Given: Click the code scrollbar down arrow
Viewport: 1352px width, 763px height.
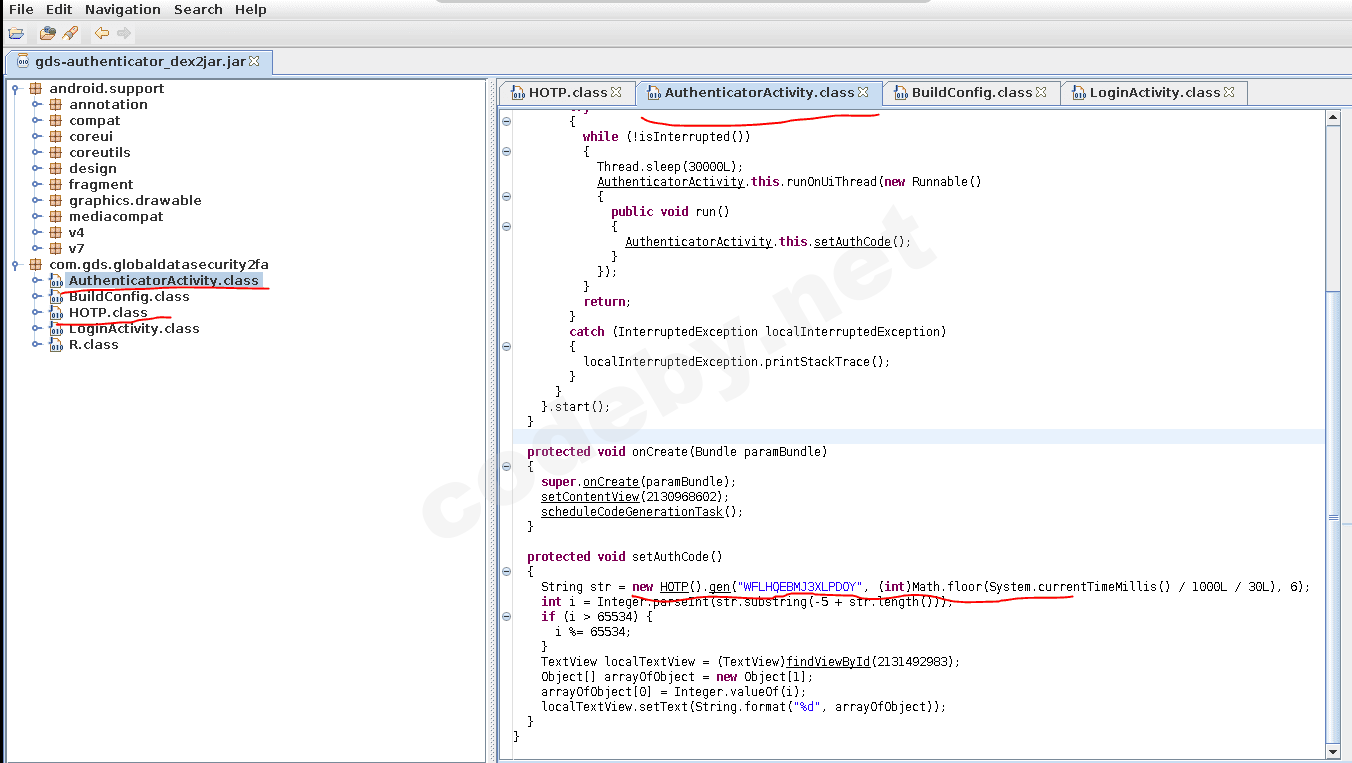Looking at the screenshot, I should tap(1332, 751).
